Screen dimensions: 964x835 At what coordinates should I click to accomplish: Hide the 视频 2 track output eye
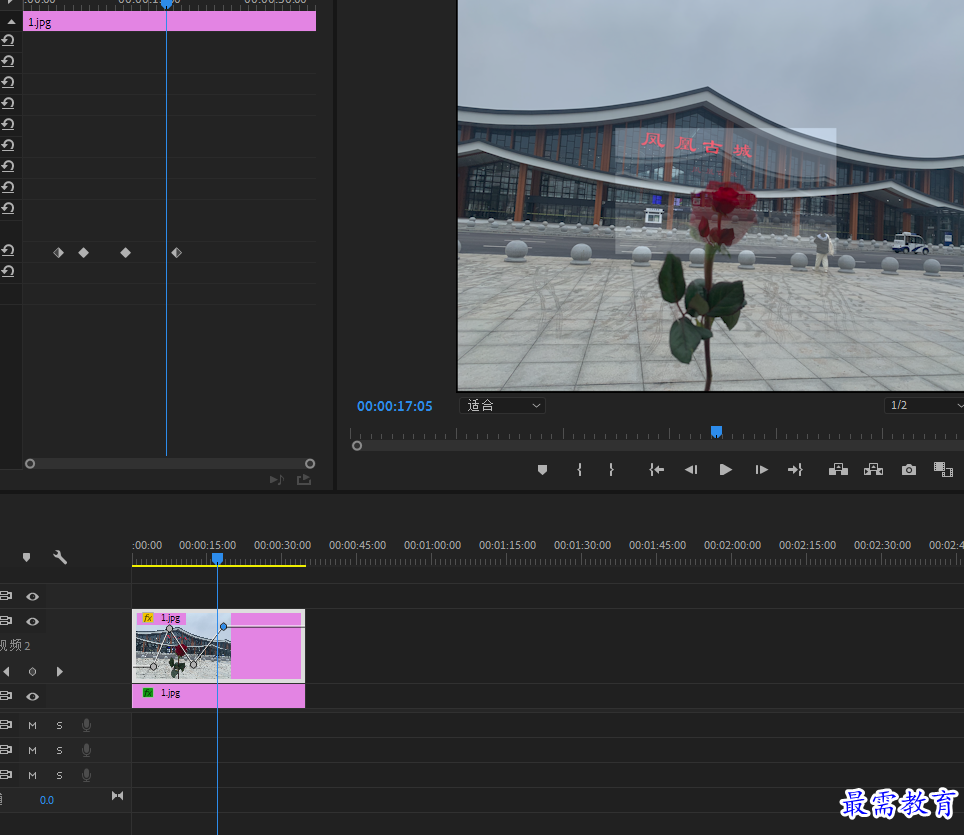(33, 622)
